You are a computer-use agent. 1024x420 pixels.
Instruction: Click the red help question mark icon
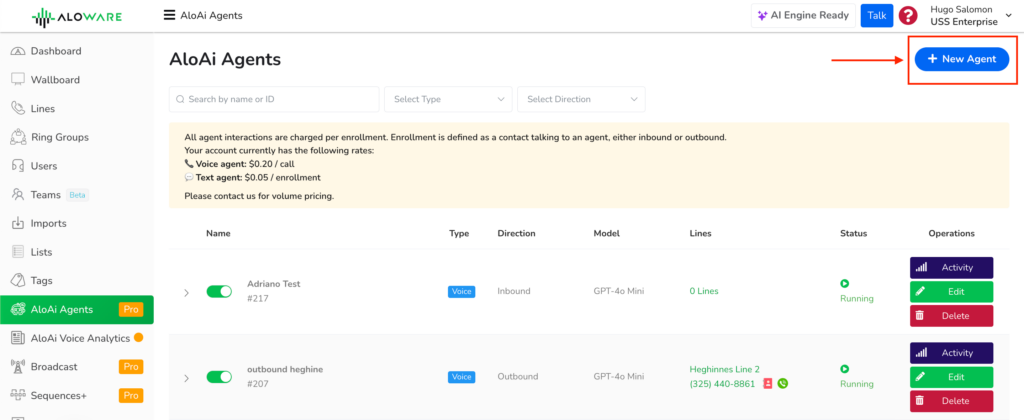click(x=908, y=16)
